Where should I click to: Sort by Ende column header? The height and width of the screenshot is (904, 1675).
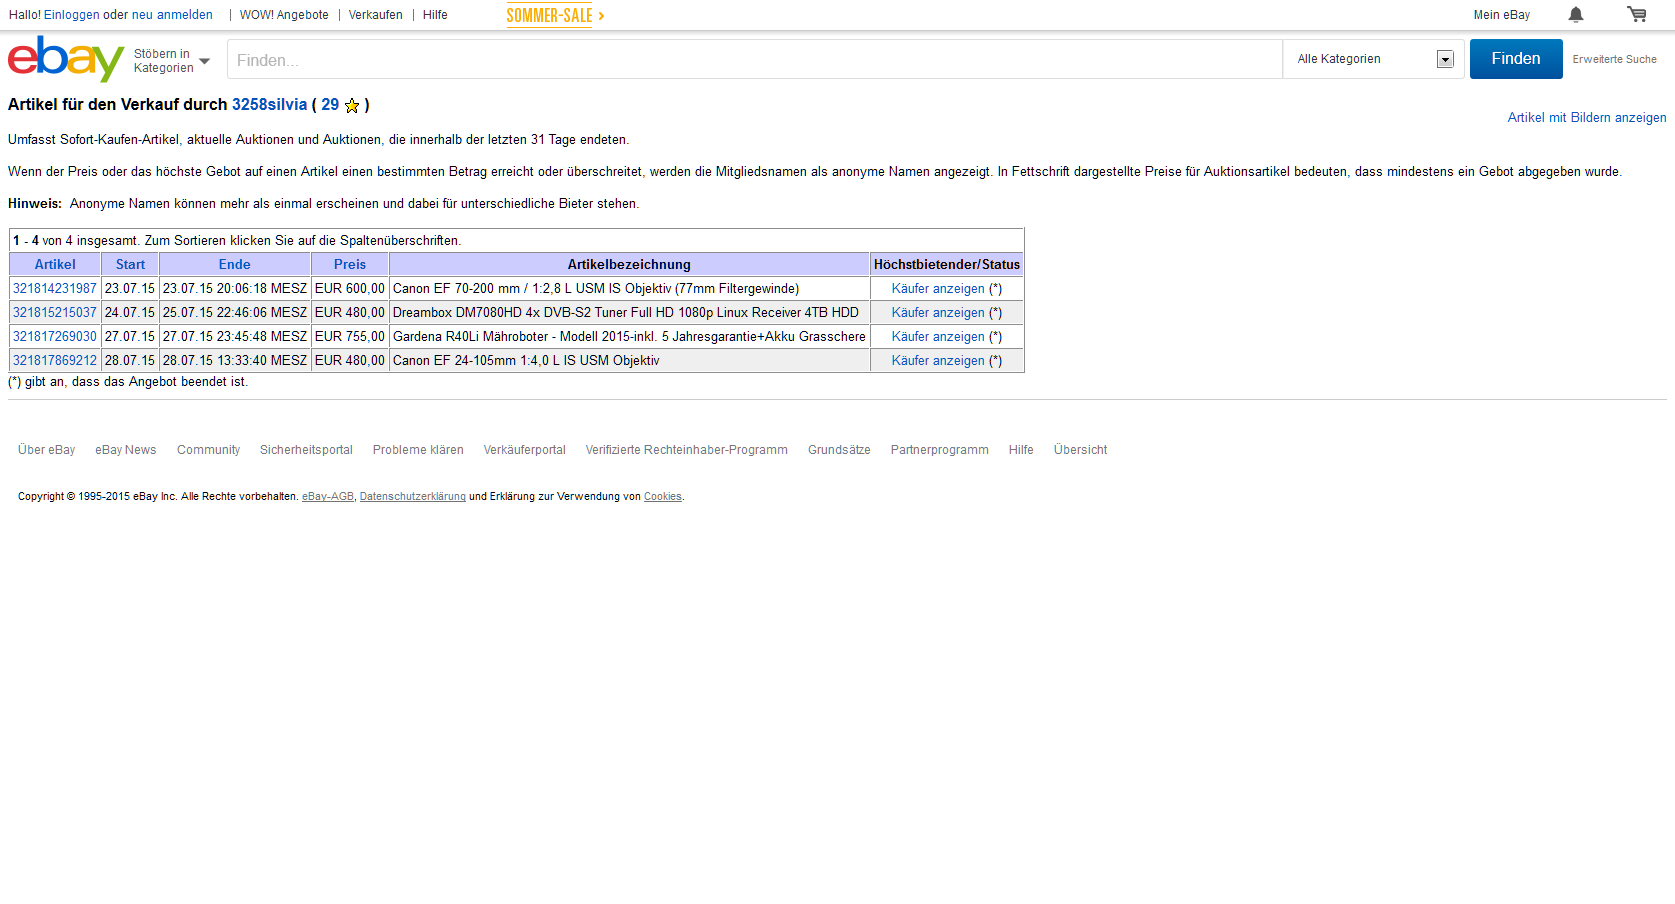pos(234,265)
